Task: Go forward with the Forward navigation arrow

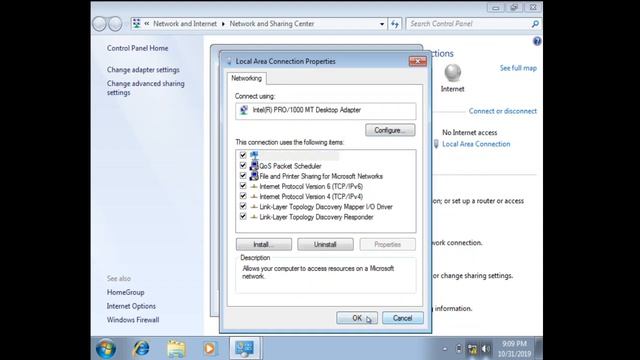Action: pos(115,24)
